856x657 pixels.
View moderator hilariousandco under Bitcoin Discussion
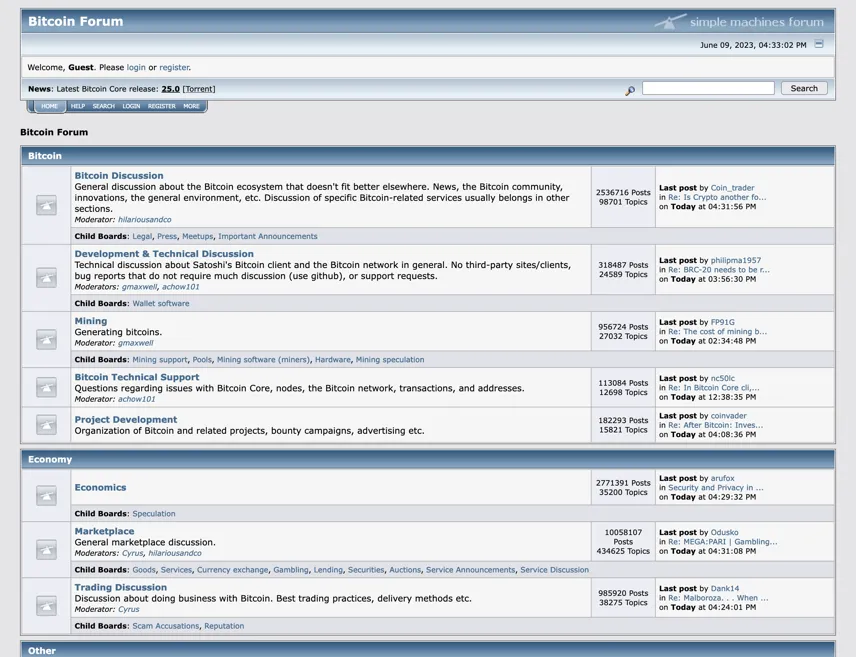point(145,220)
